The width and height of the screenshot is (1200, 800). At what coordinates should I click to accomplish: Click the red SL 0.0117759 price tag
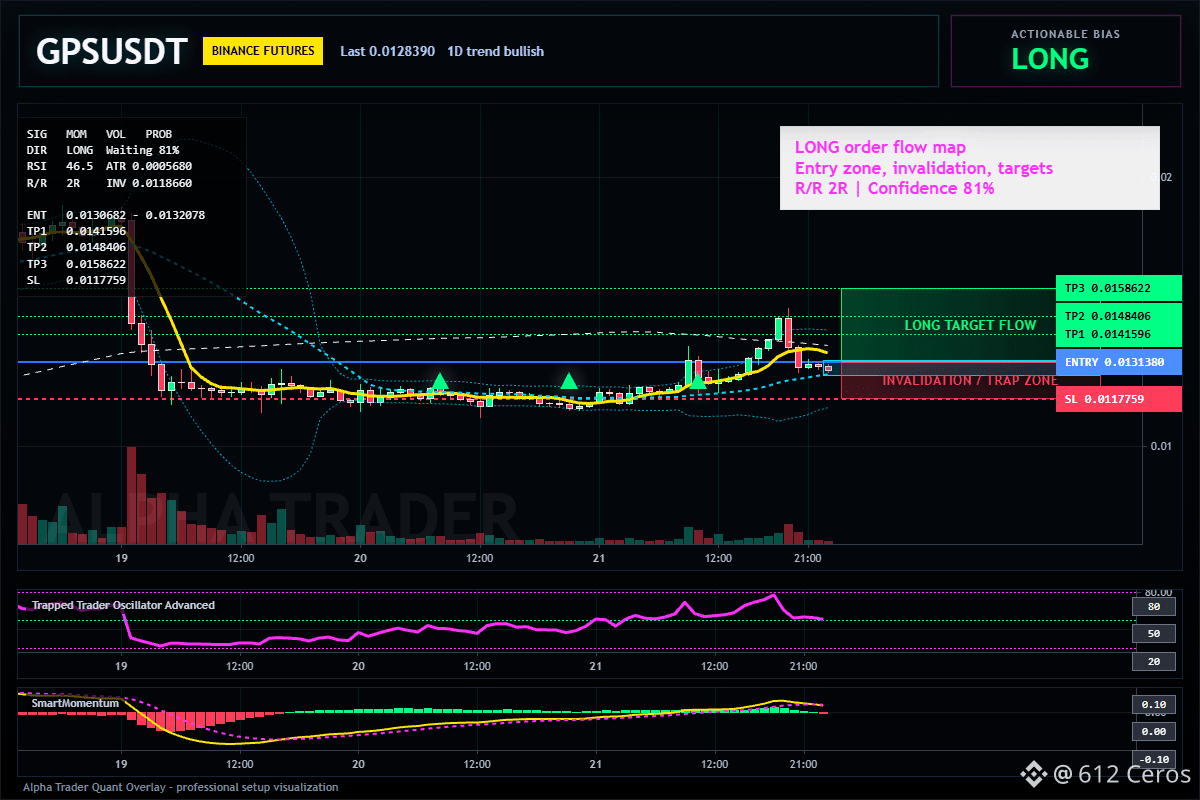[x=1119, y=399]
